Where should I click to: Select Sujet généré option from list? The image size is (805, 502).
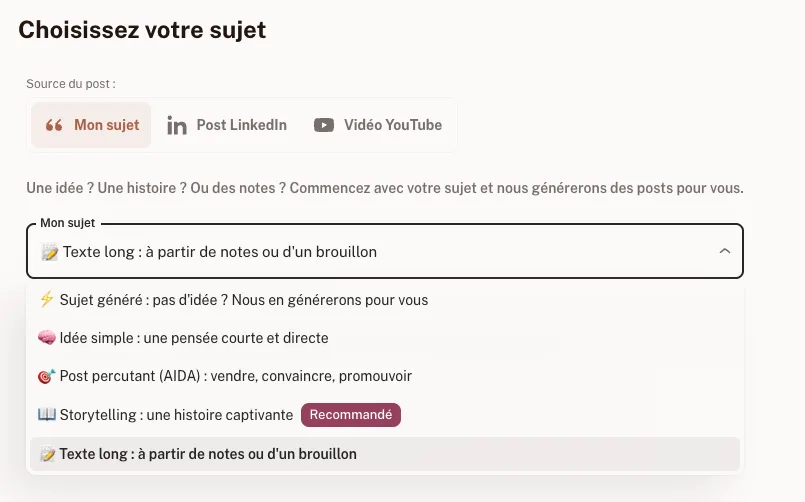(385, 300)
